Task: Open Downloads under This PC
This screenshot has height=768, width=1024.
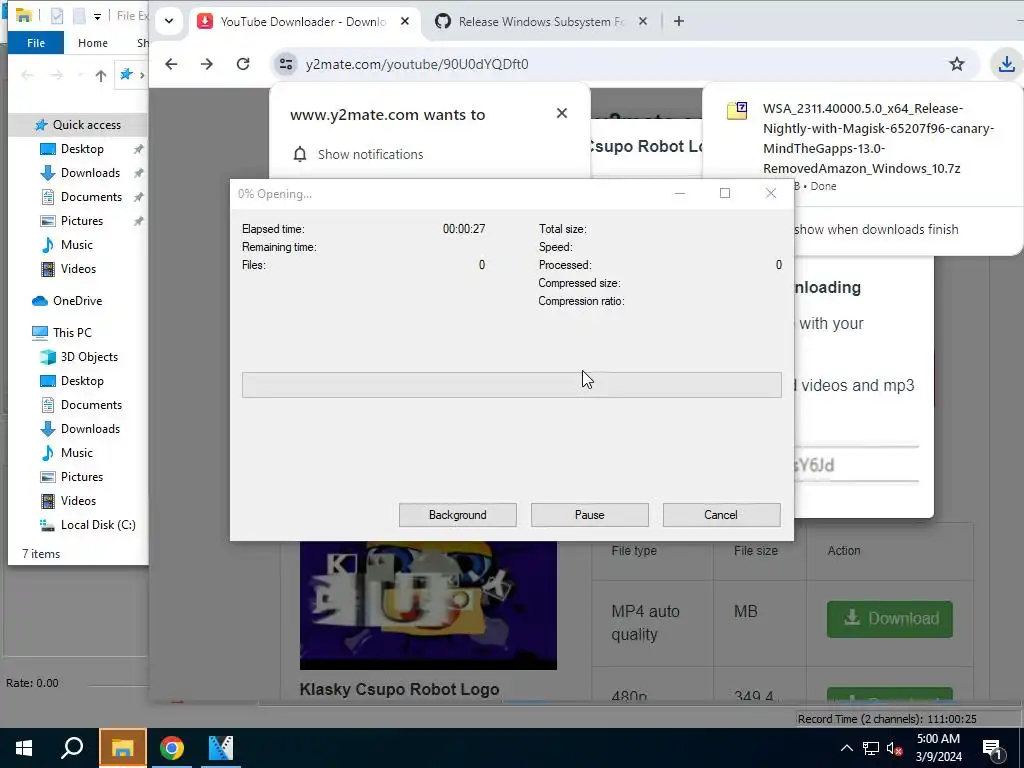Action: click(90, 429)
